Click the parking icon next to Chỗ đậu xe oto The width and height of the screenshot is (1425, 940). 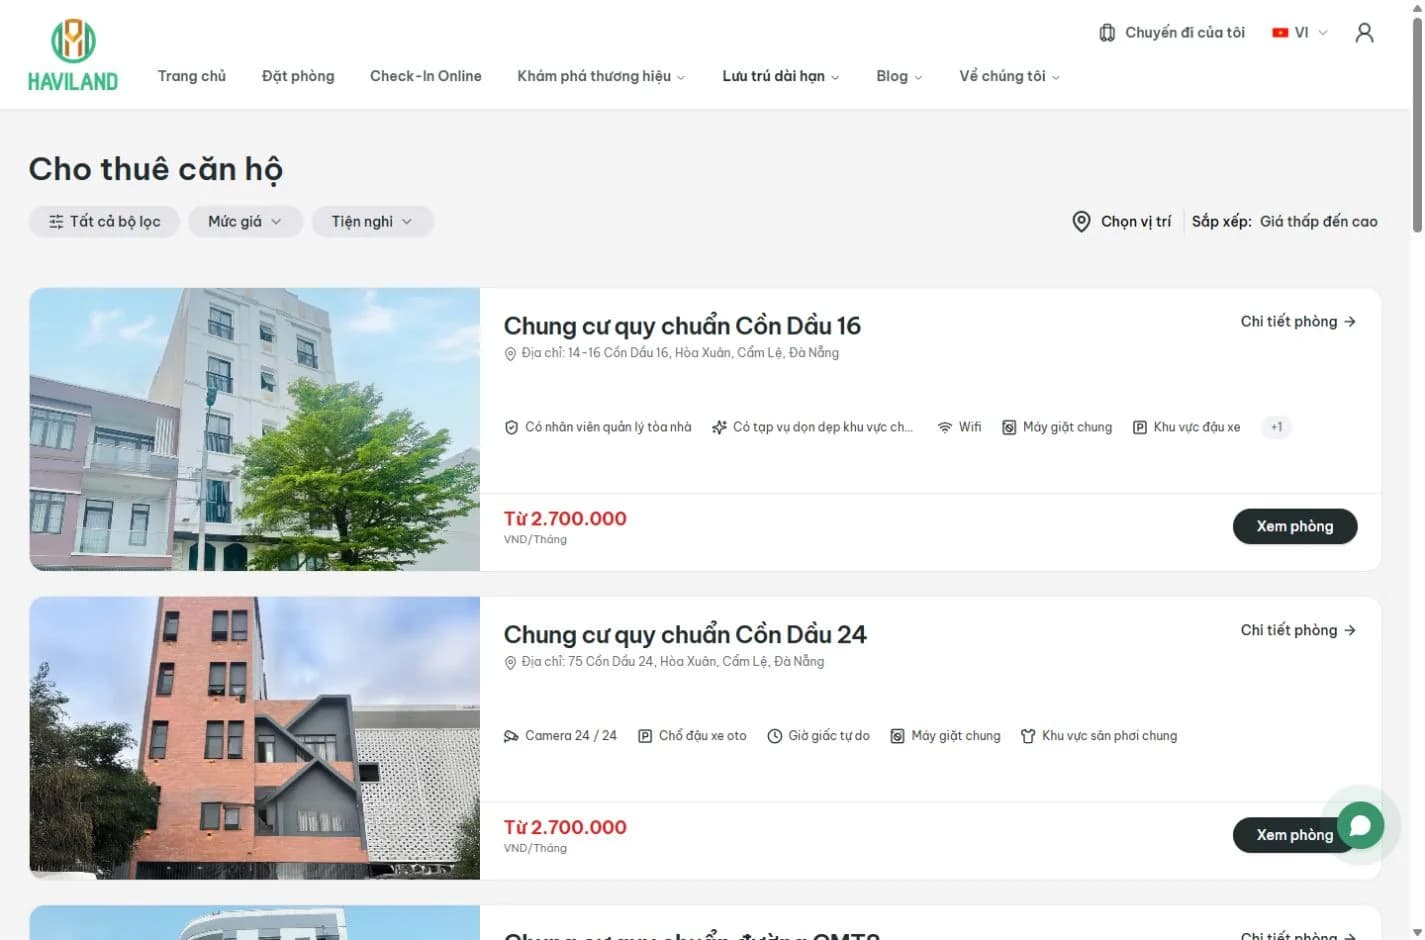coord(645,736)
